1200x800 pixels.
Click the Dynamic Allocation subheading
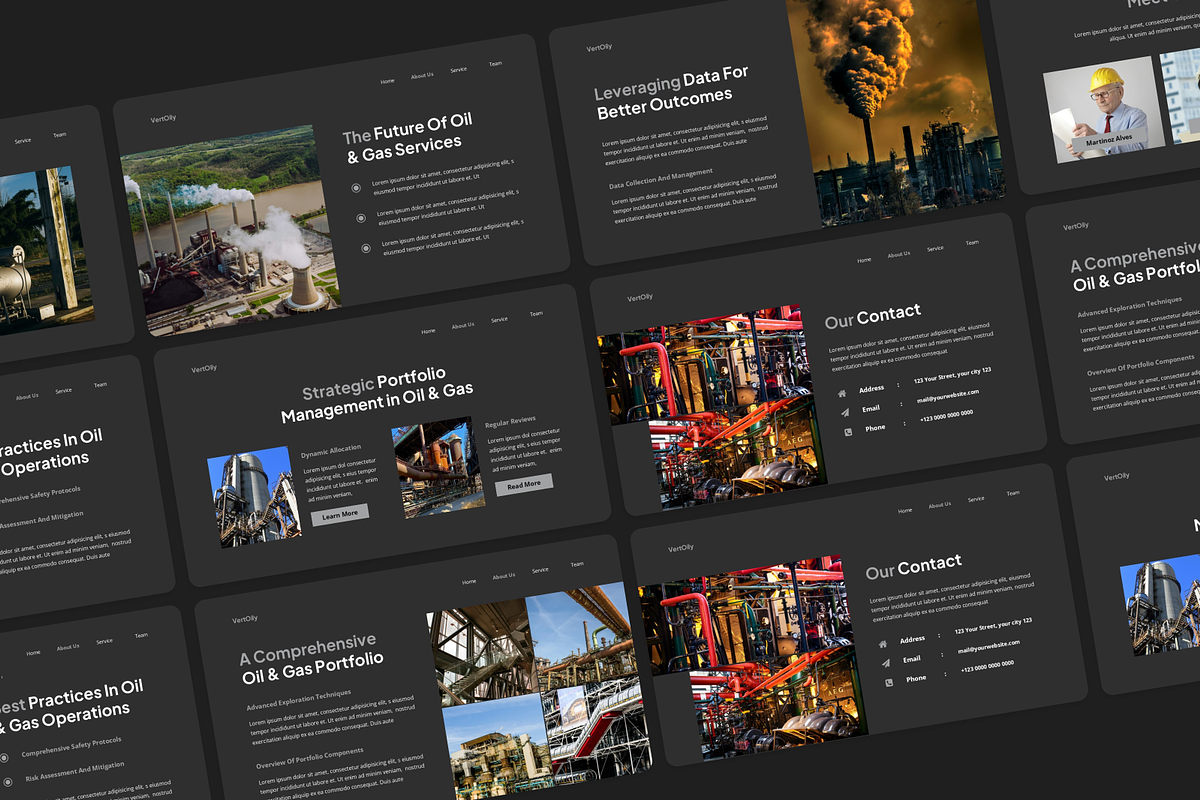[x=331, y=452]
